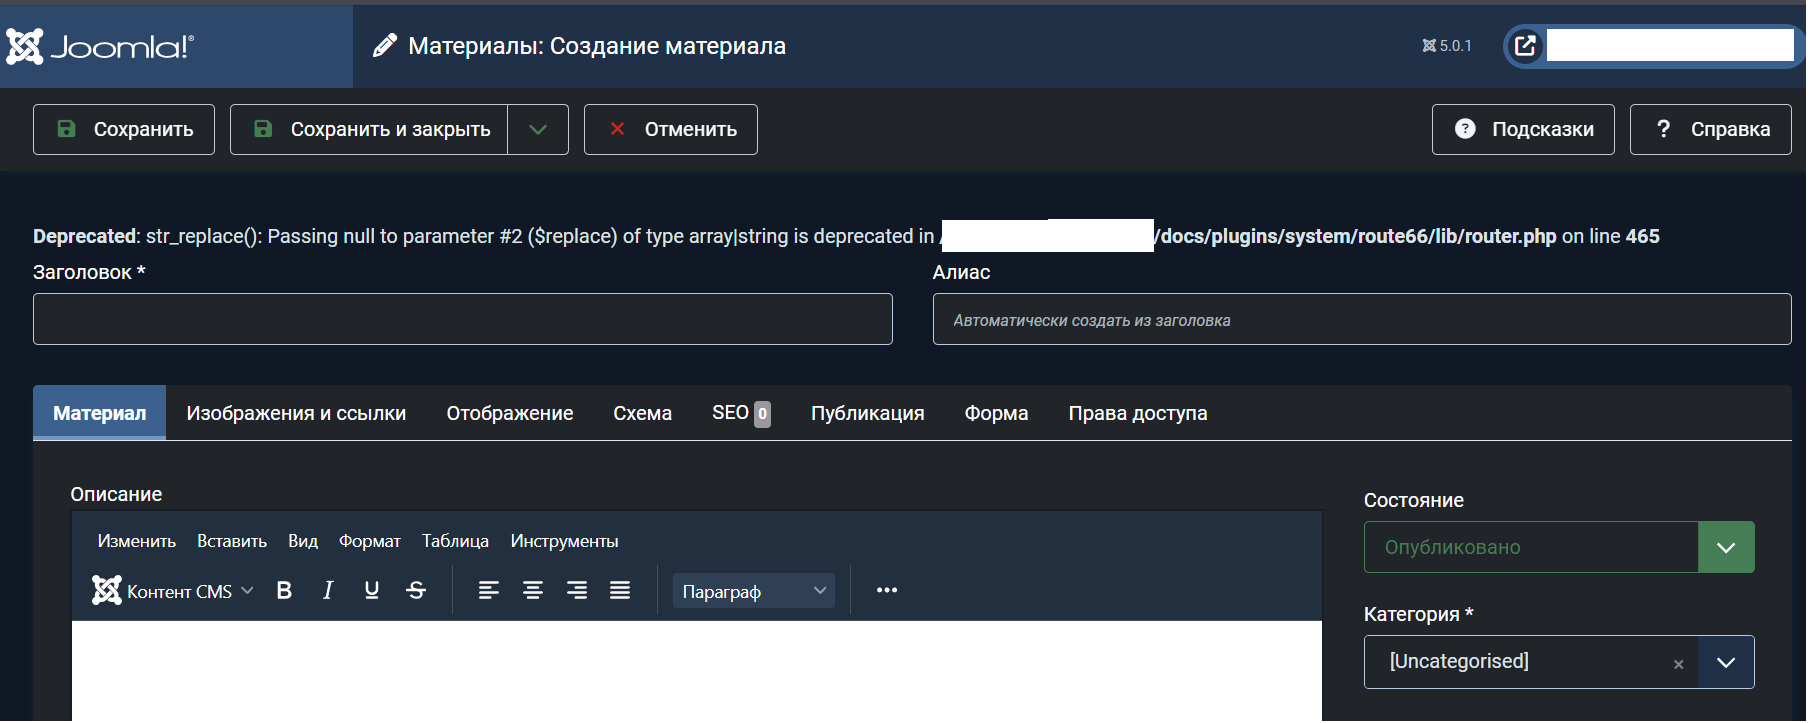Focus the Алиас alias input field
1813x723 pixels.
point(1362,319)
